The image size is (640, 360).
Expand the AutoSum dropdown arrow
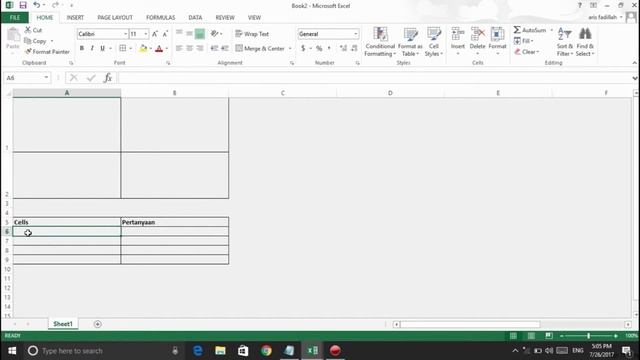point(551,30)
